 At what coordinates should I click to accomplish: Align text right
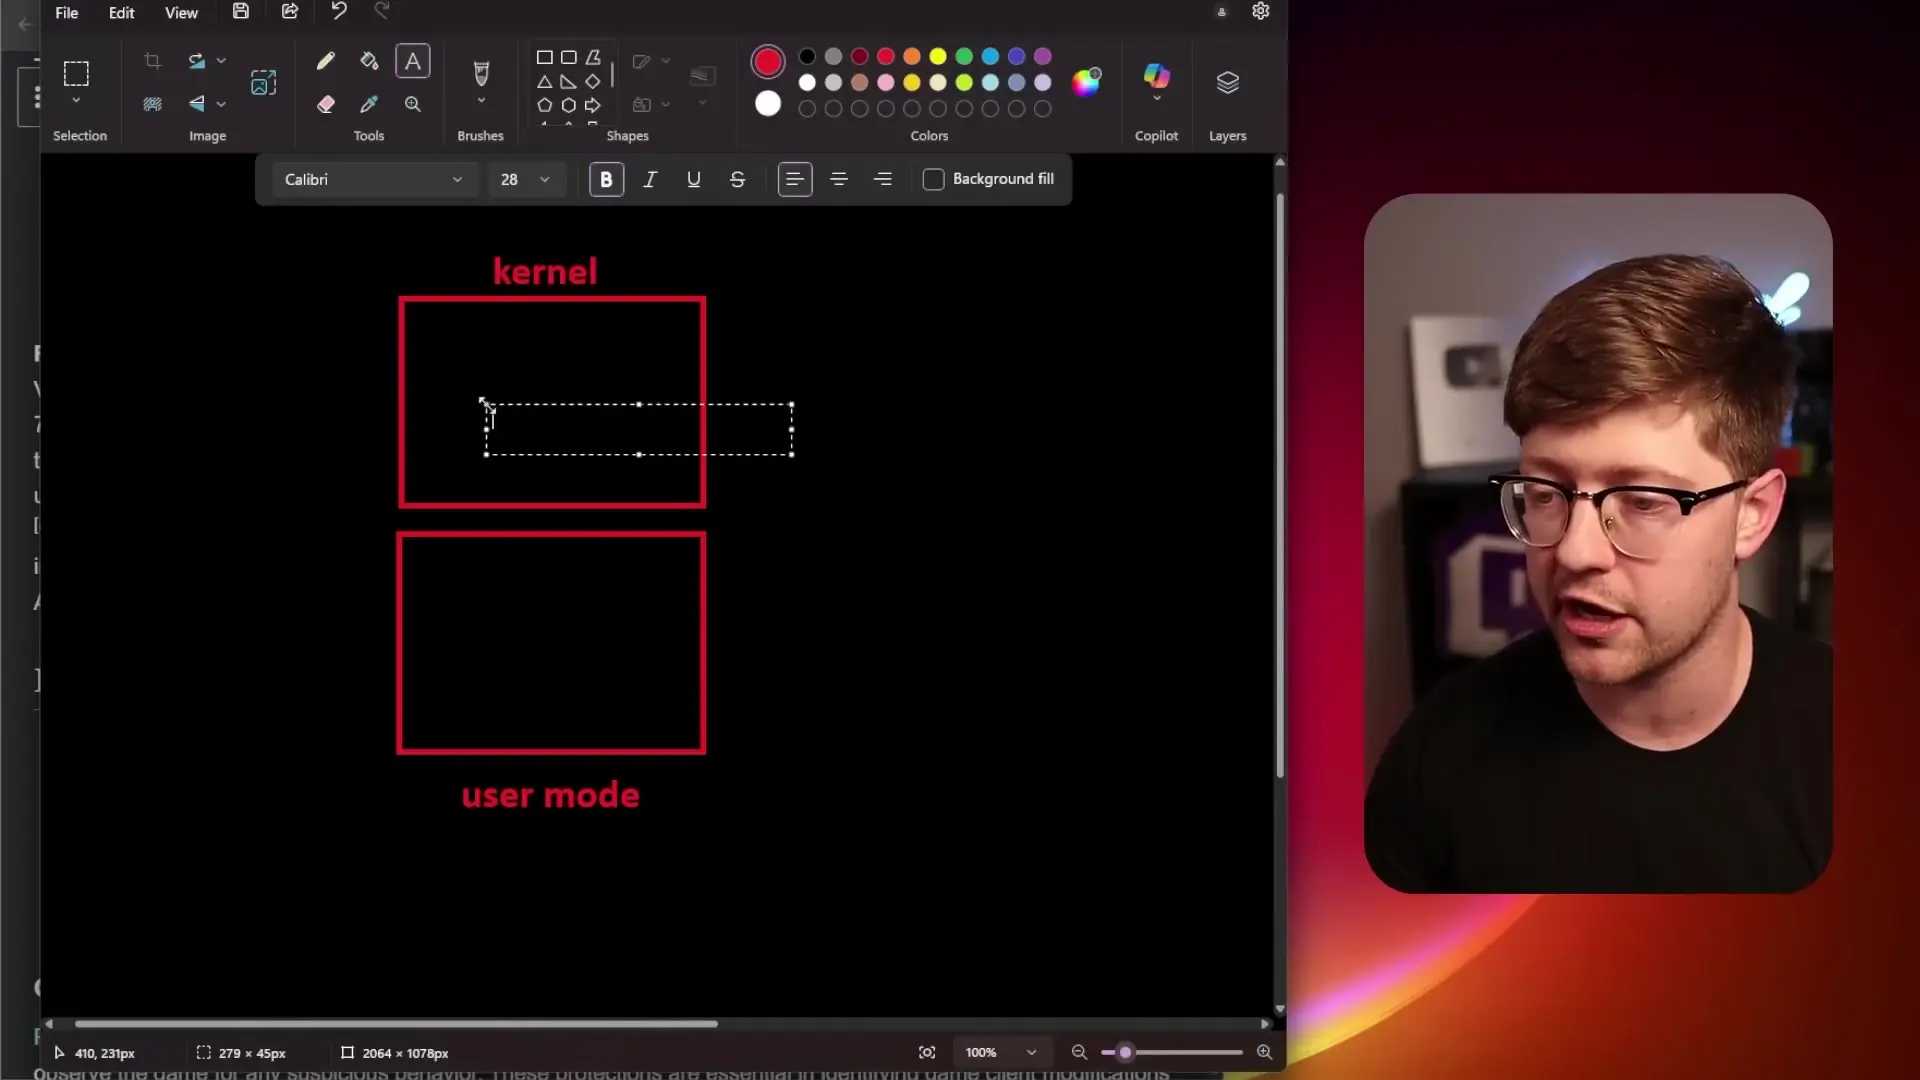[883, 179]
